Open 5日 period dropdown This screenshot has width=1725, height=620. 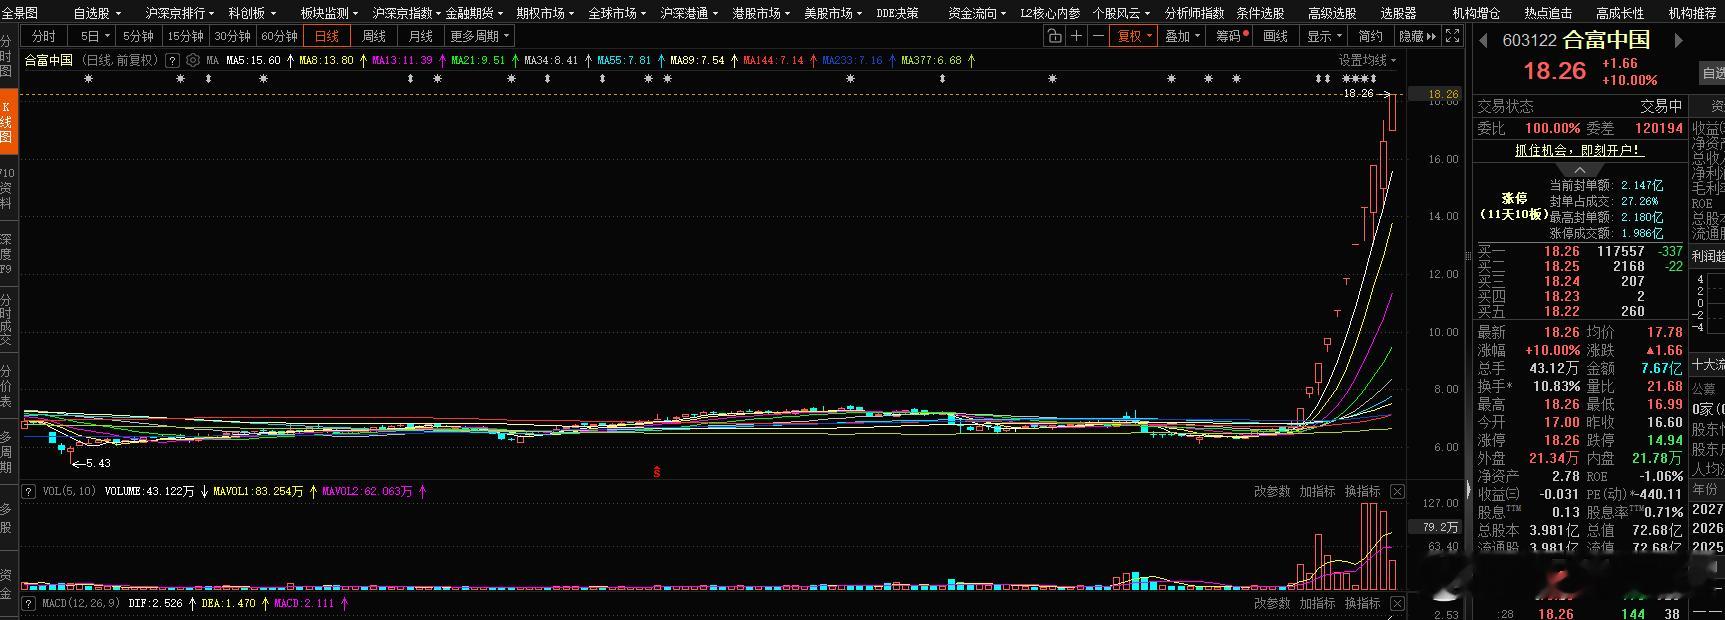93,36
